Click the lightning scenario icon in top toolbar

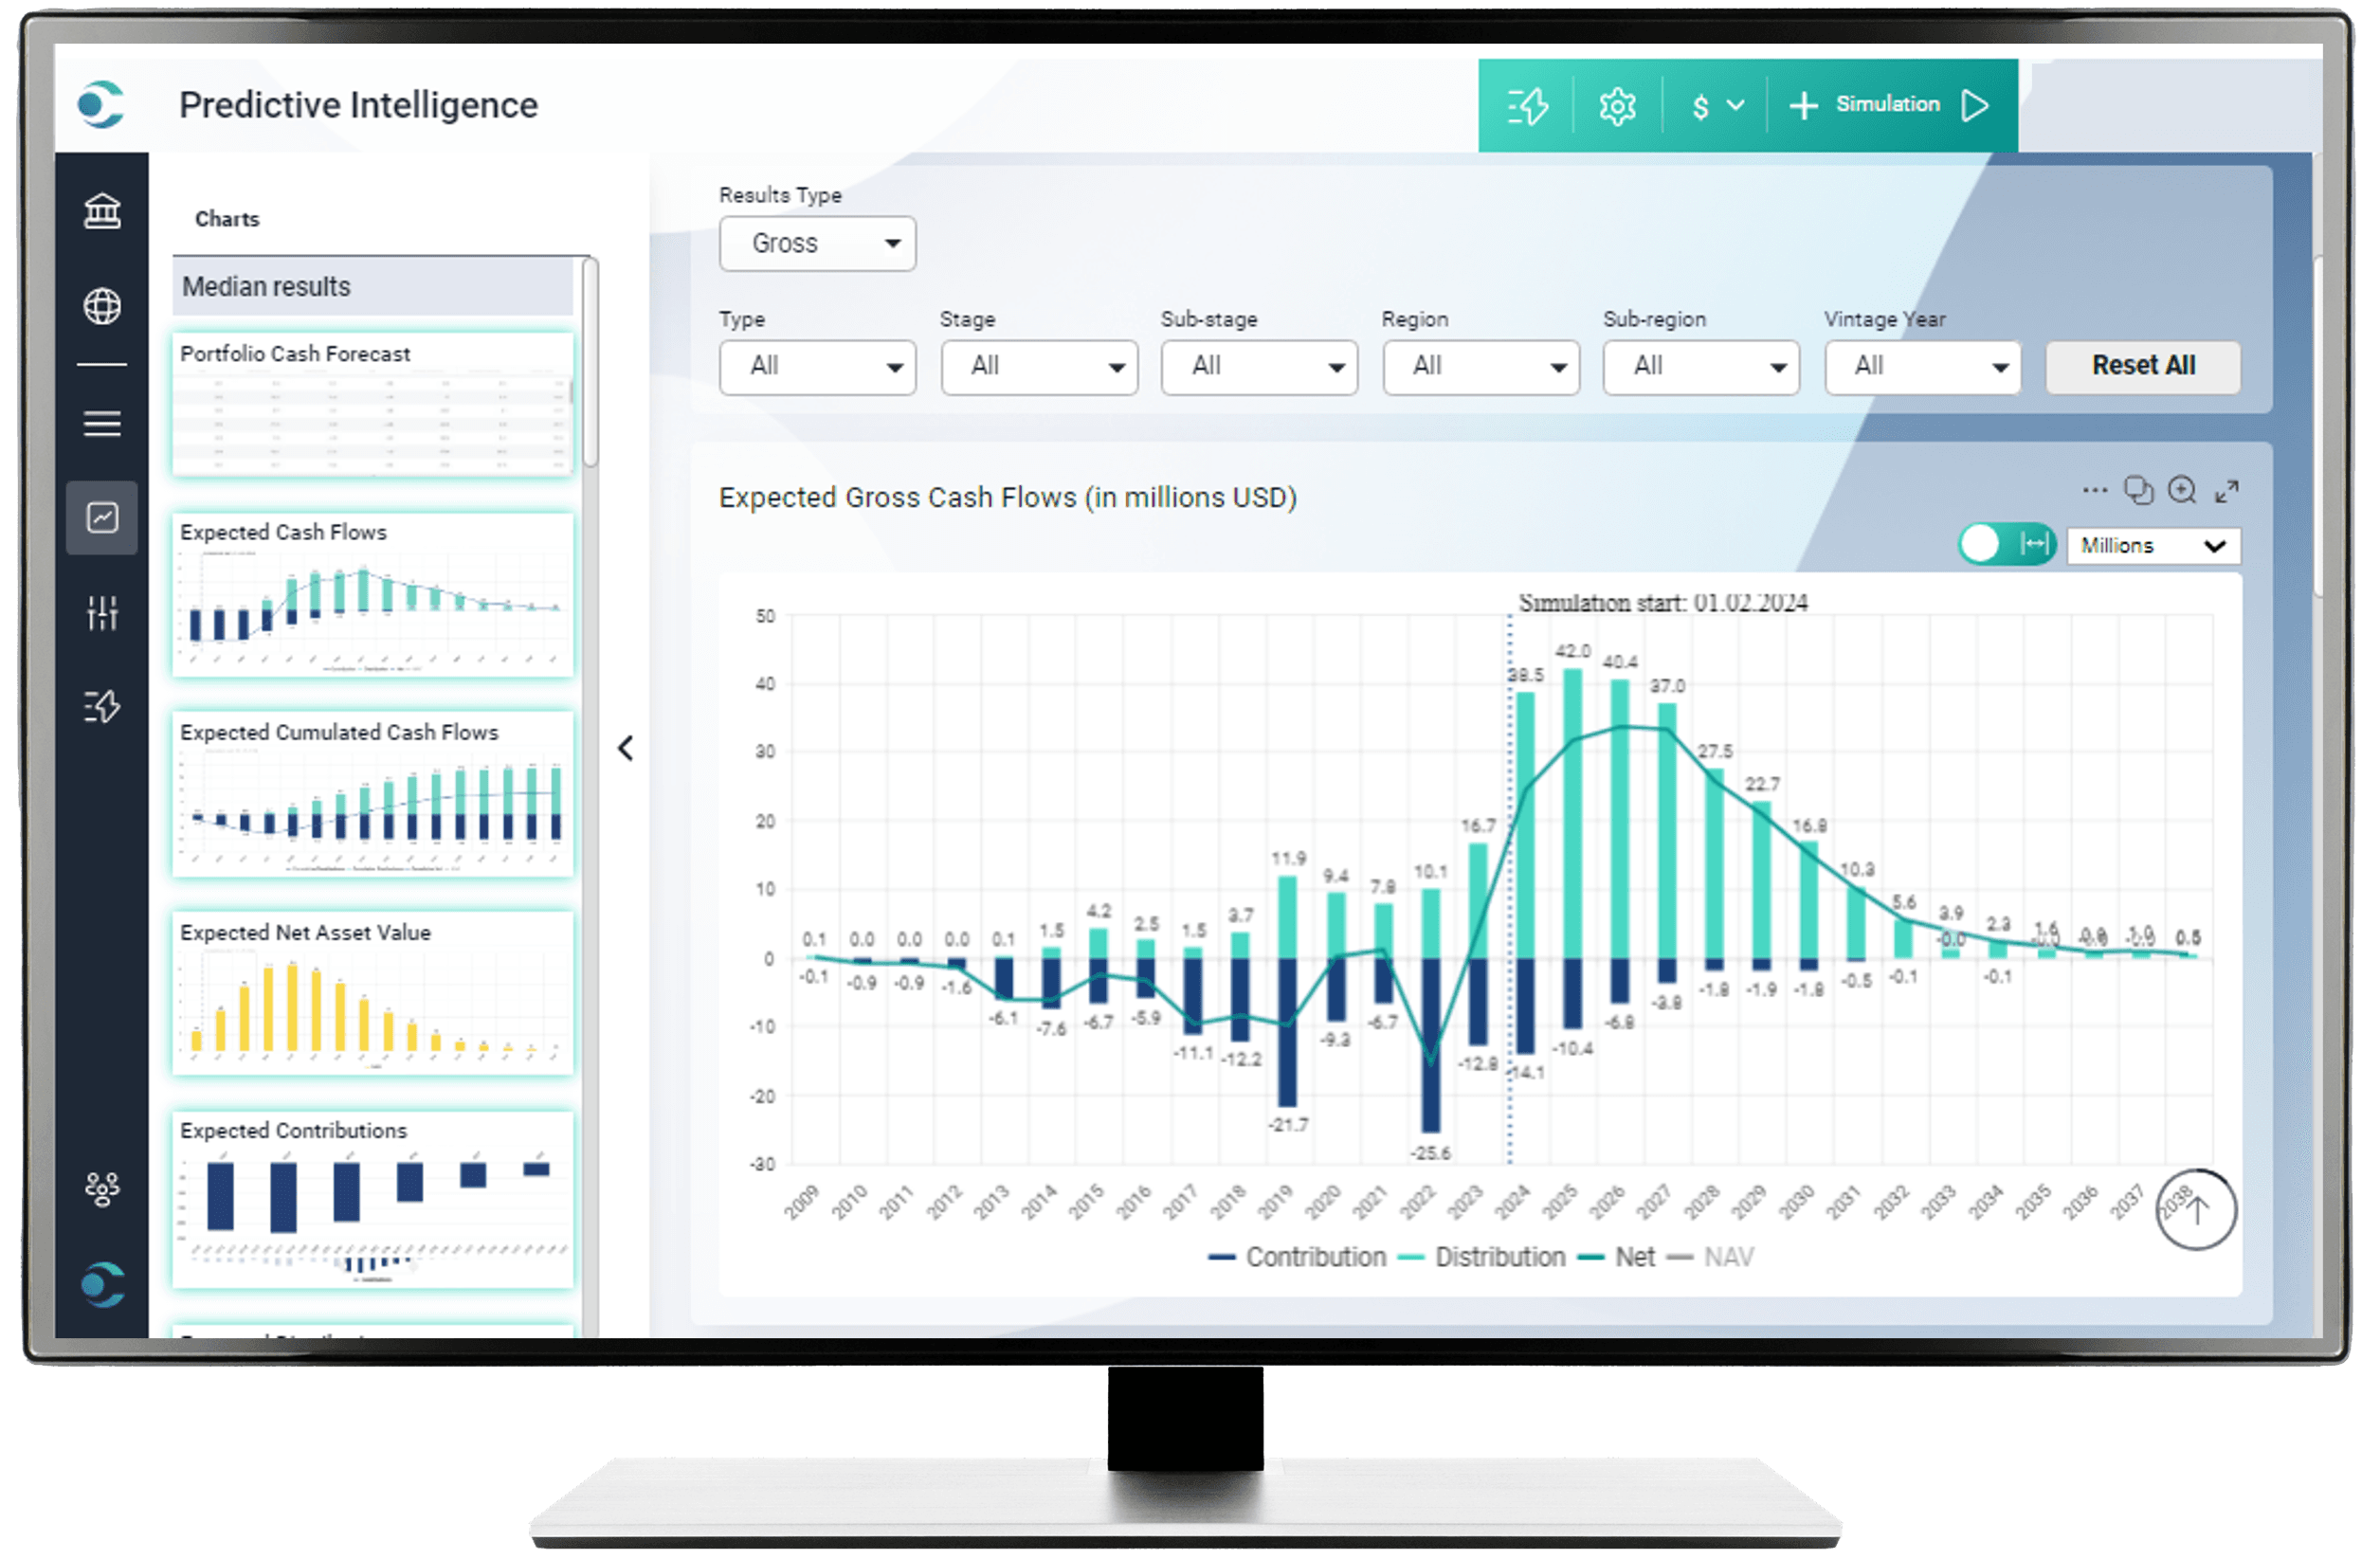coord(1527,105)
